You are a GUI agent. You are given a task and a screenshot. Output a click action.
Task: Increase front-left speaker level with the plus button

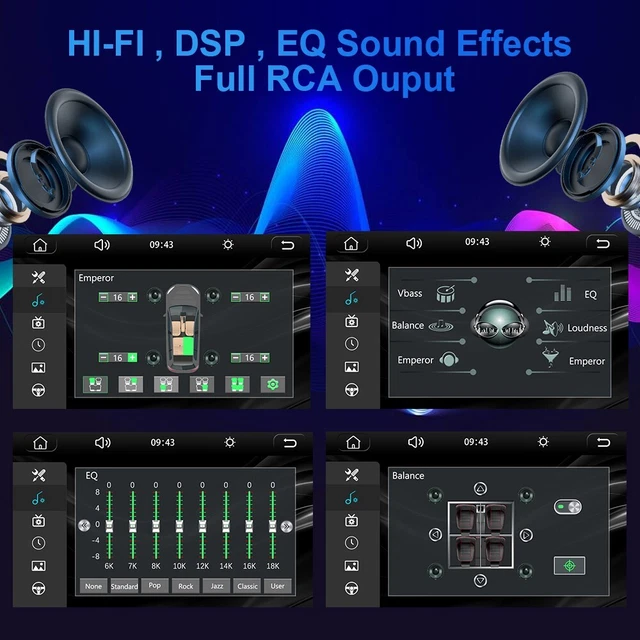[x=132, y=297]
